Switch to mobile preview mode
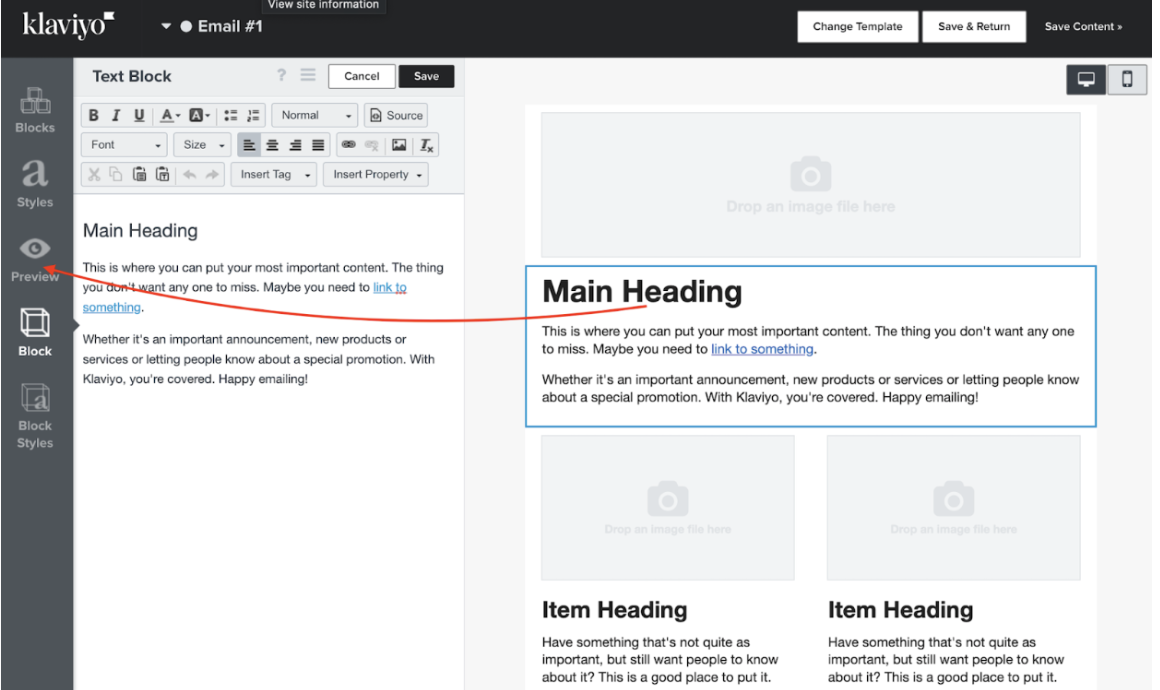The width and height of the screenshot is (1160, 690). point(1127,79)
